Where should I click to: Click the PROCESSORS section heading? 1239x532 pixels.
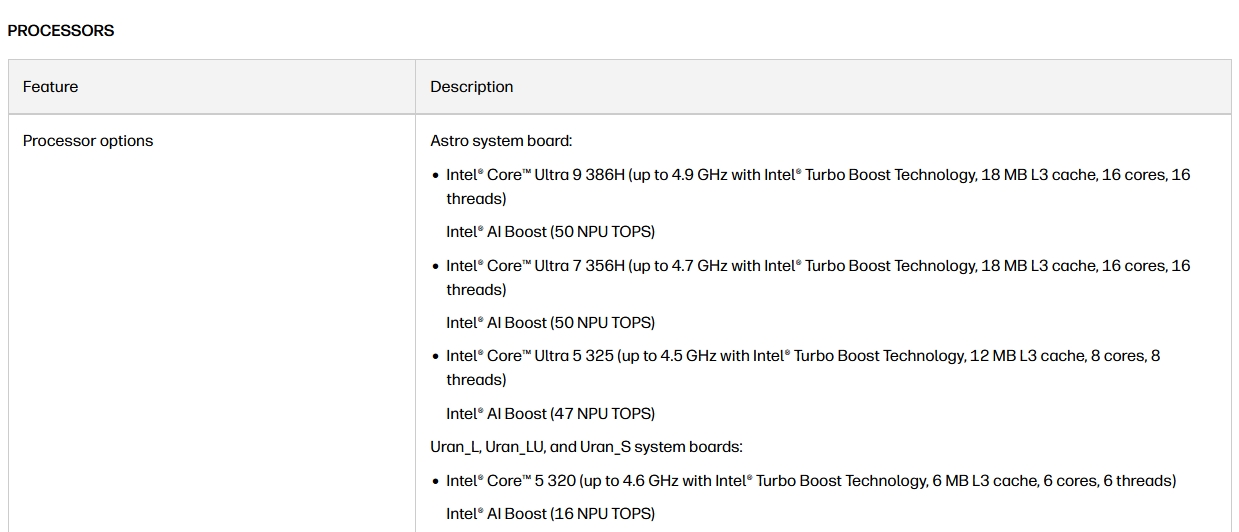pos(61,31)
